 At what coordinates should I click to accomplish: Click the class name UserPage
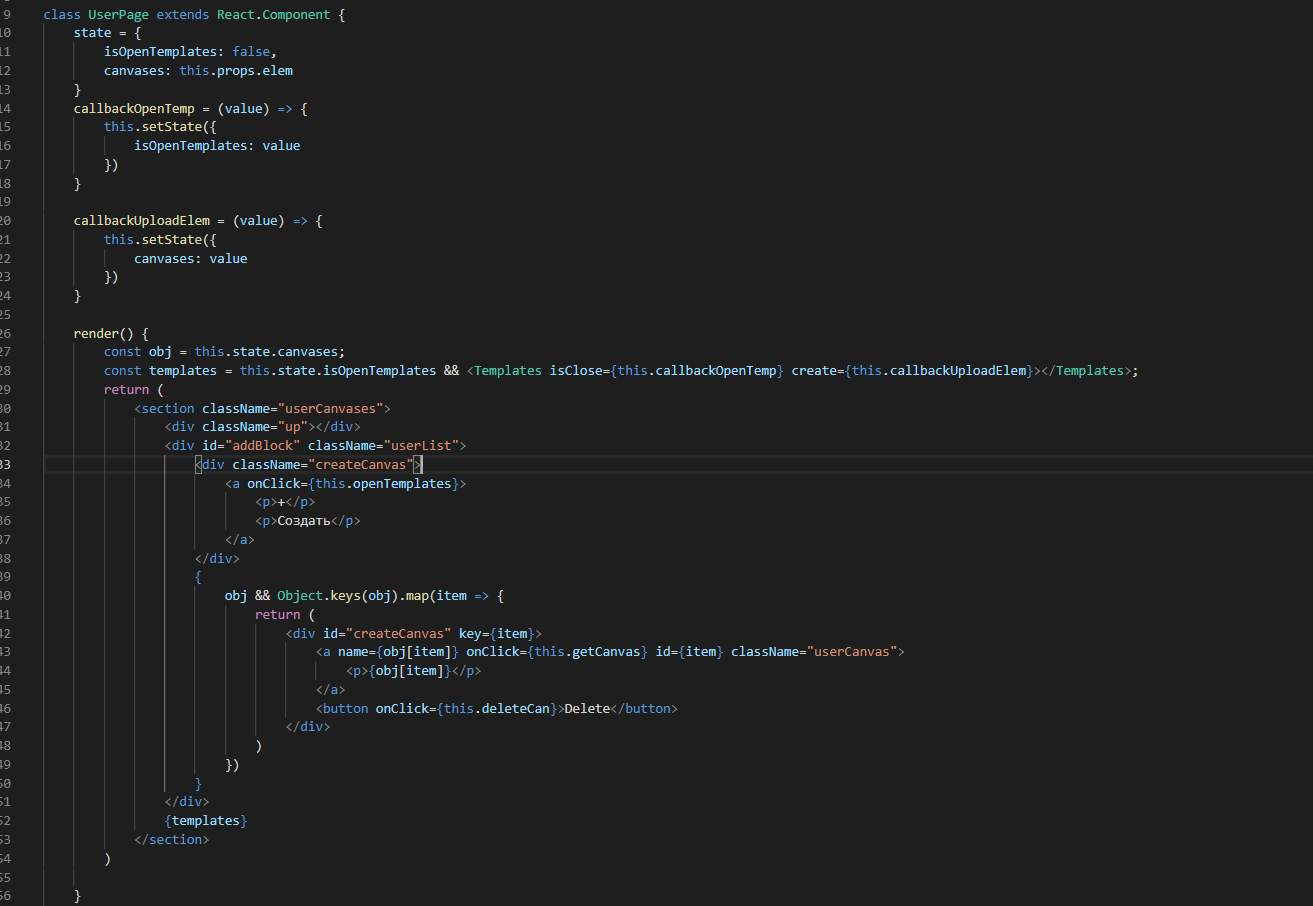[118, 14]
